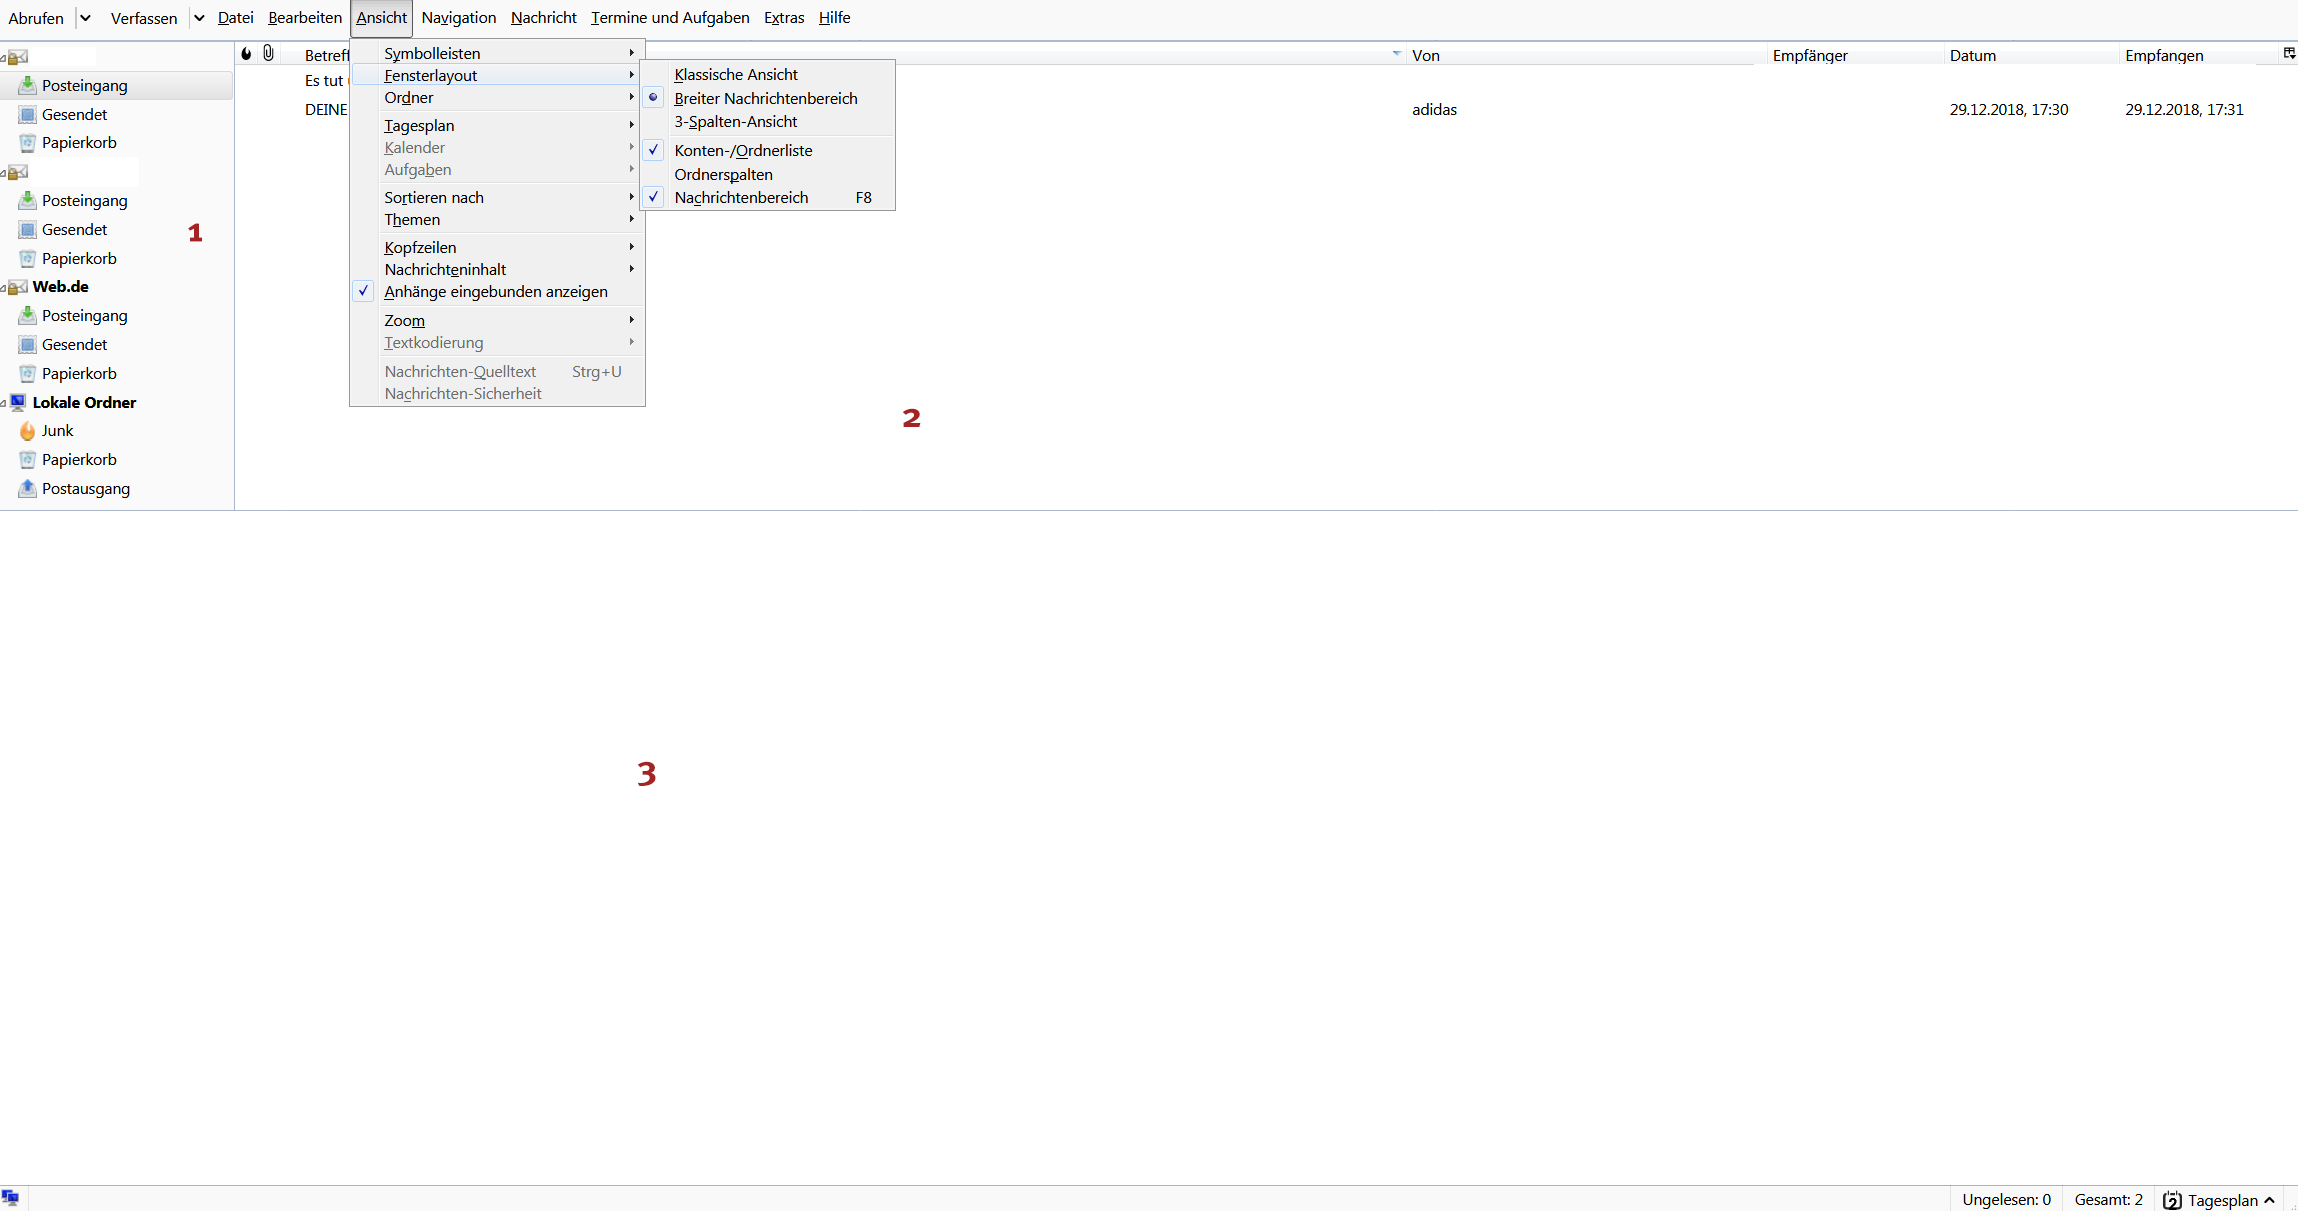Screen dimensions: 2298x1211
Task: Toggle the Nachrichtenbereich F8 checkbox entry
Action: click(741, 198)
